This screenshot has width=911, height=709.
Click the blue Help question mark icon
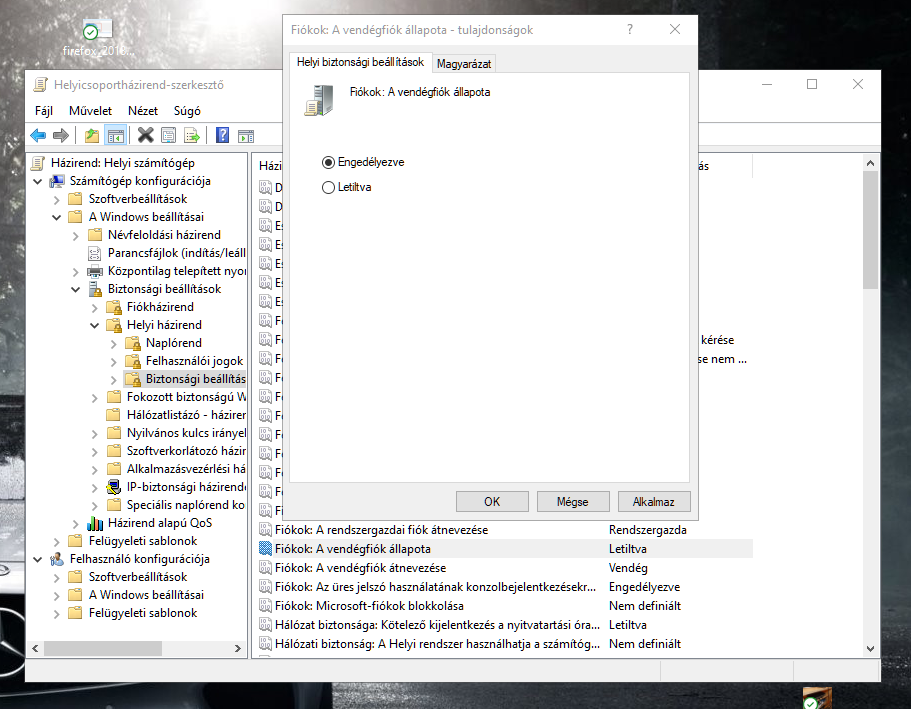click(x=223, y=135)
